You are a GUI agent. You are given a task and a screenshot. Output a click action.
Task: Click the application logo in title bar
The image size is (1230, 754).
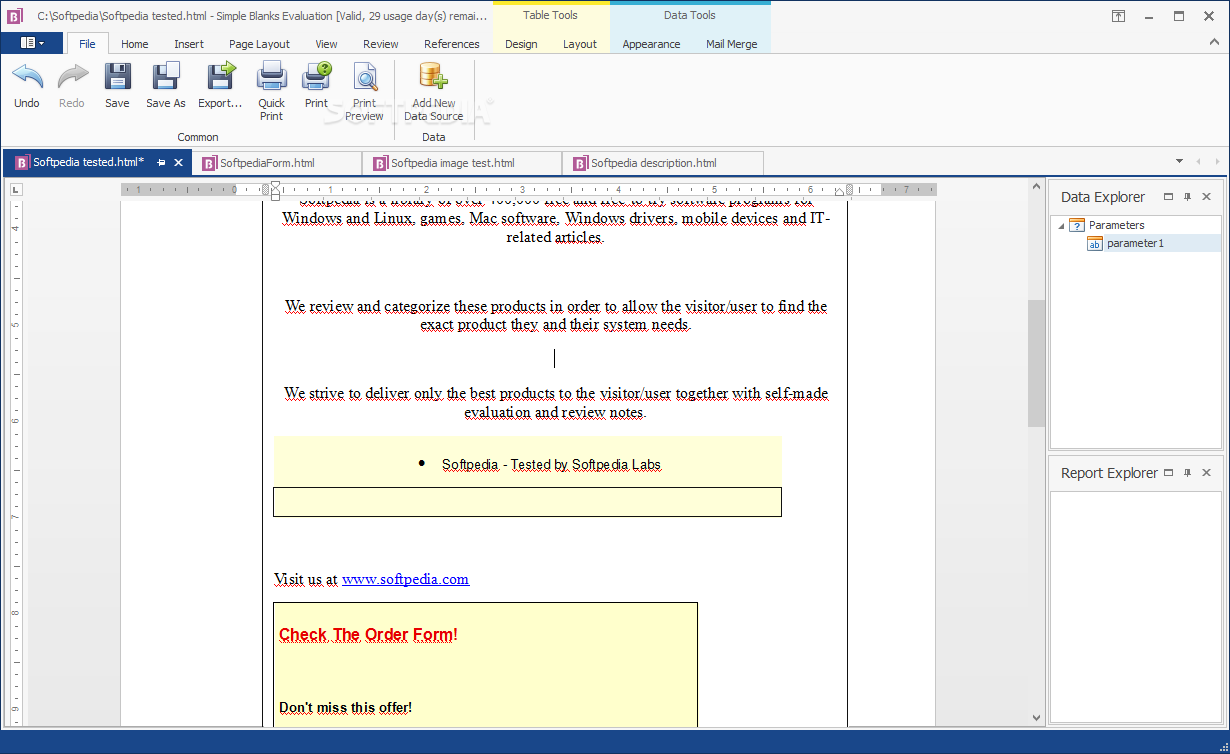(x=15, y=16)
